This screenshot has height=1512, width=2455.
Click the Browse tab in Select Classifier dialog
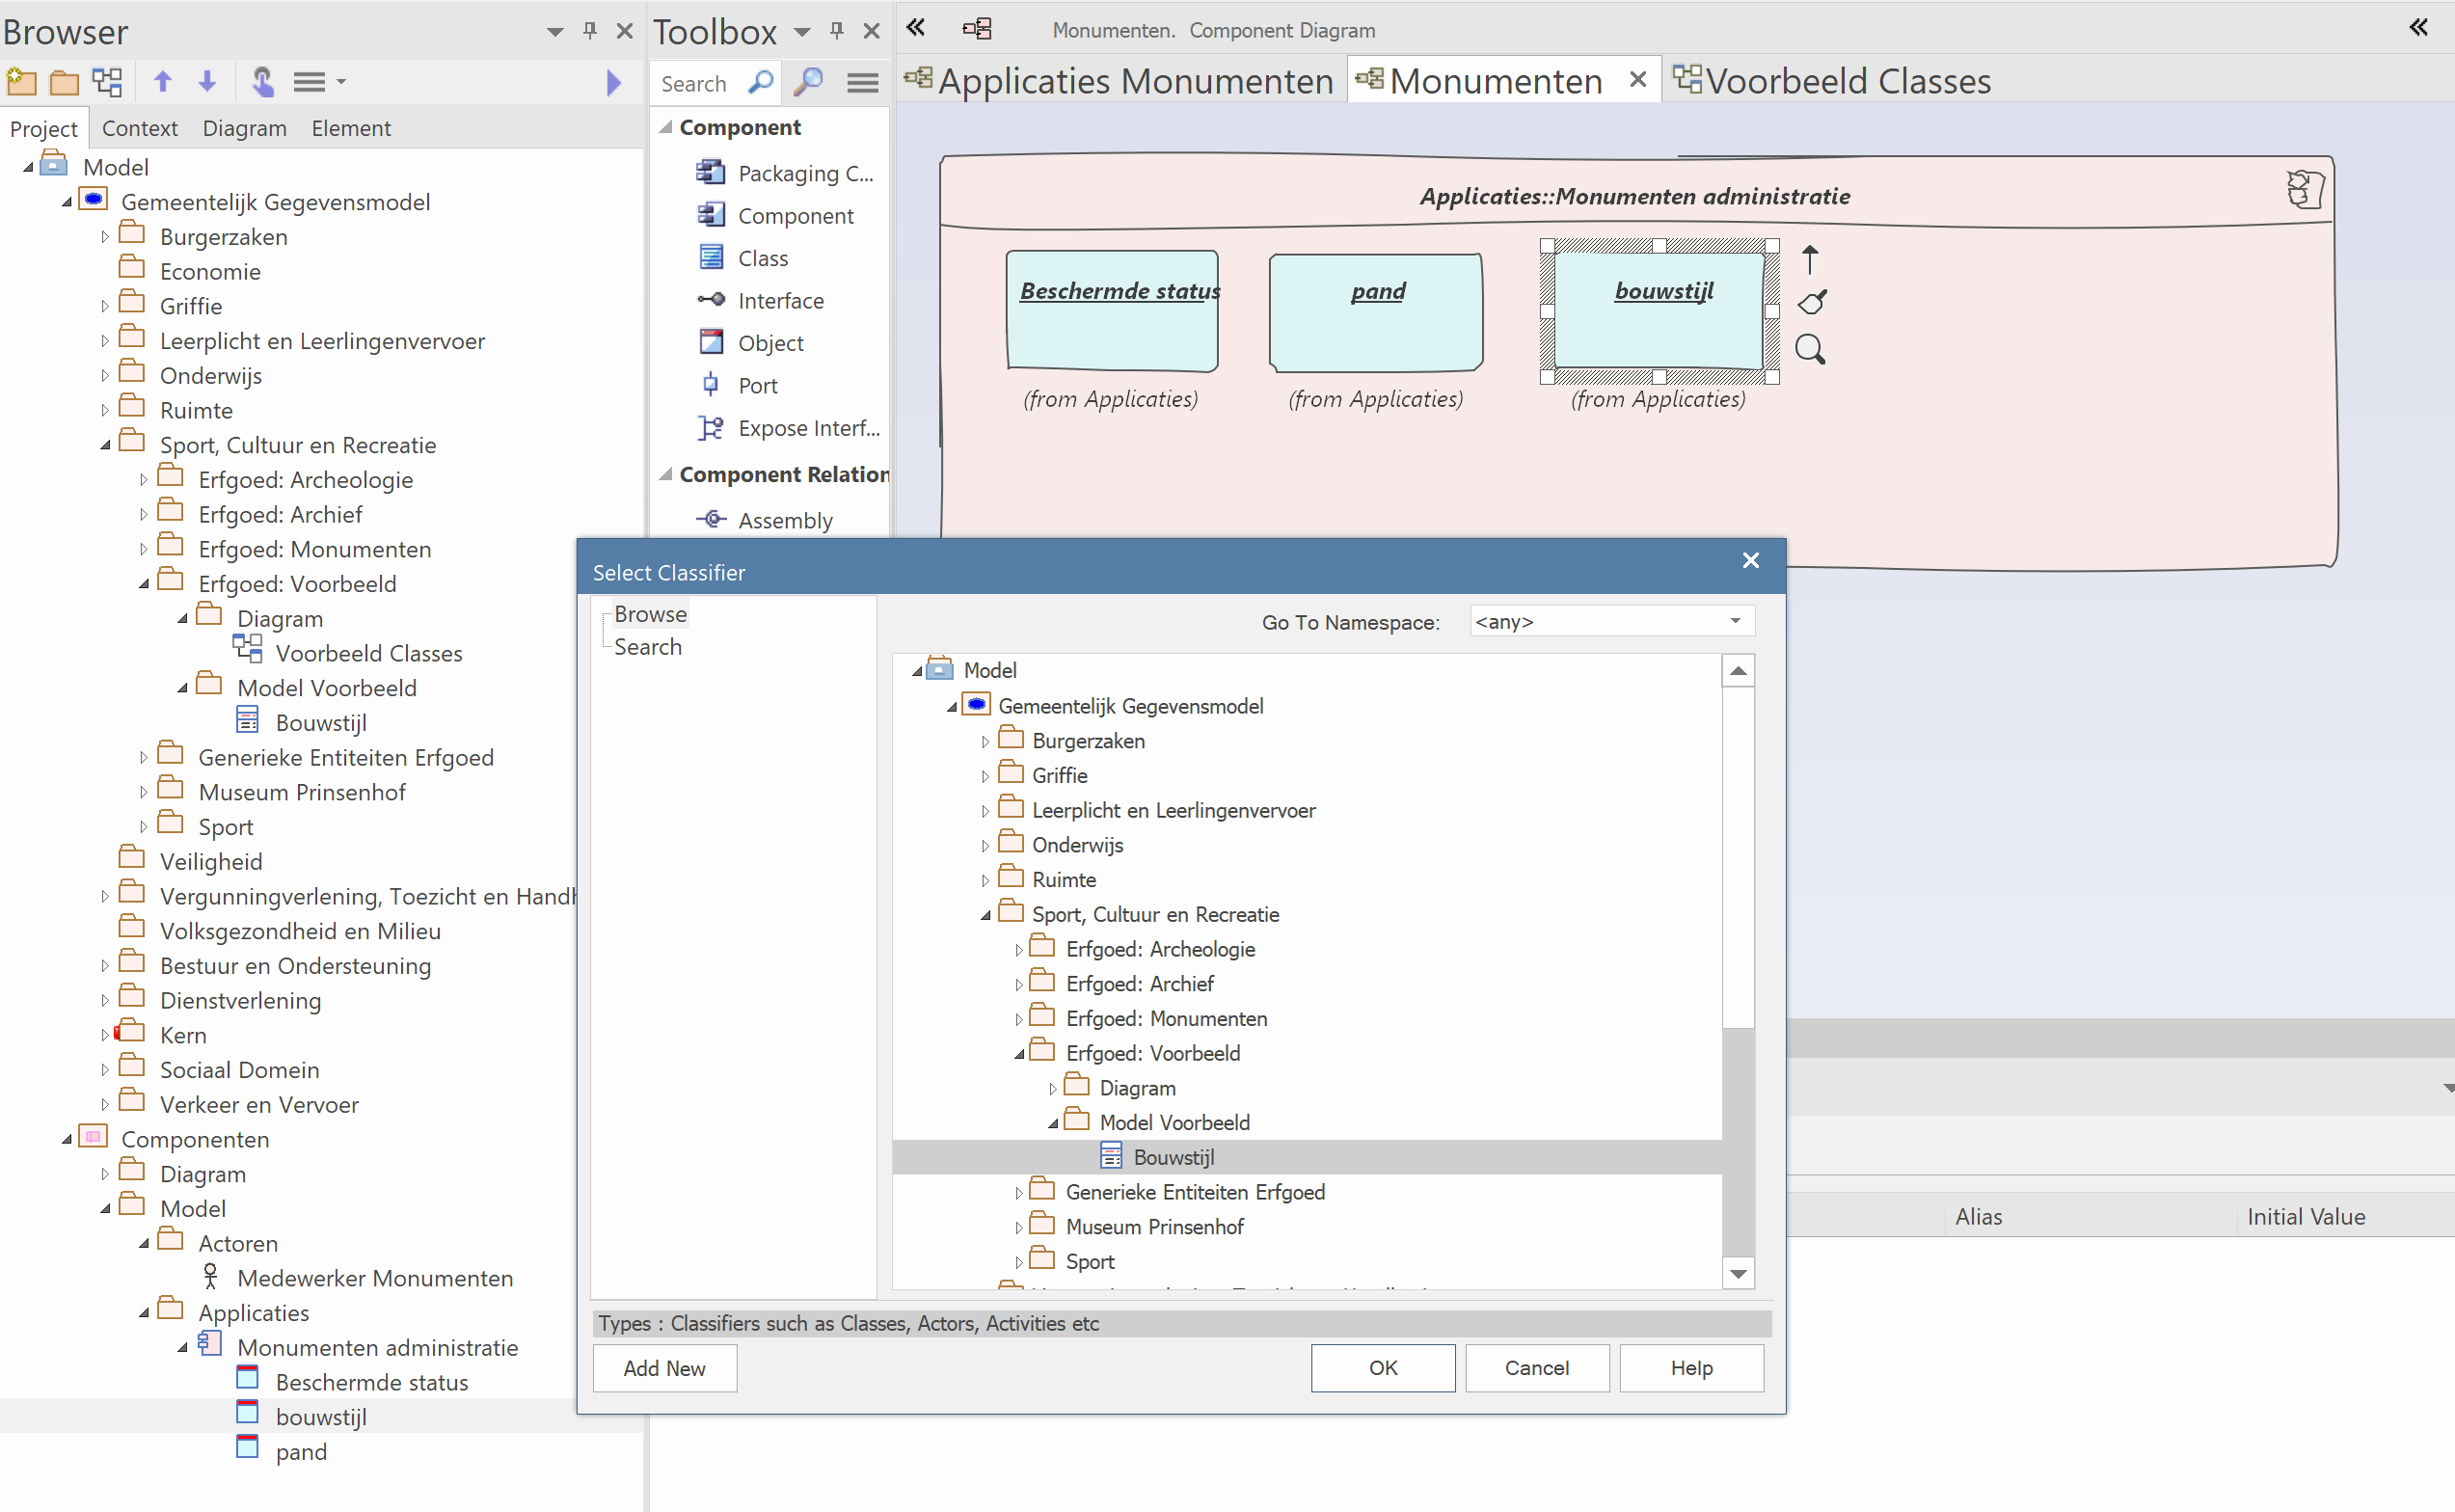(649, 612)
